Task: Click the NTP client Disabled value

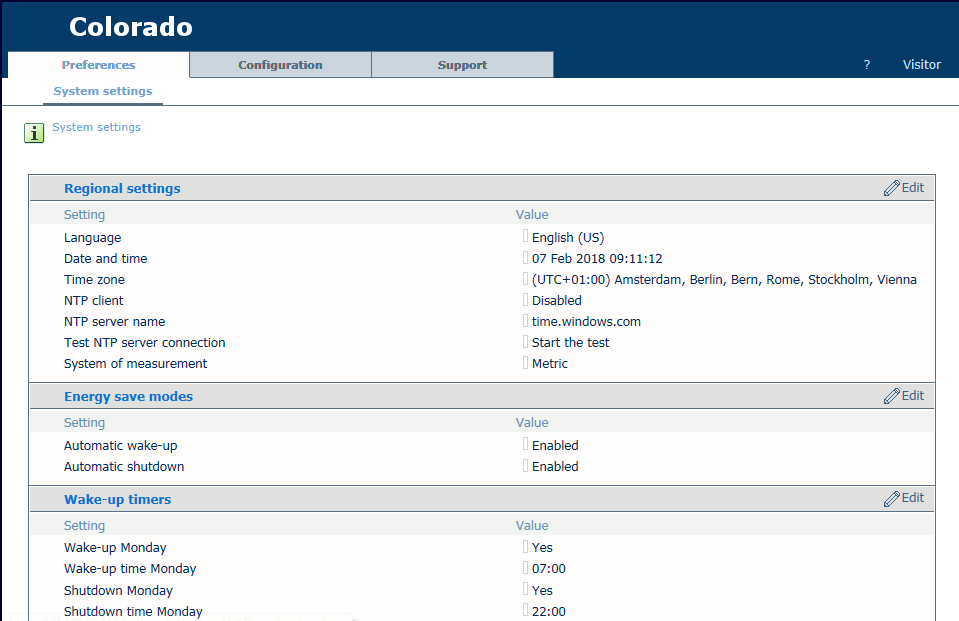Action: click(x=556, y=301)
